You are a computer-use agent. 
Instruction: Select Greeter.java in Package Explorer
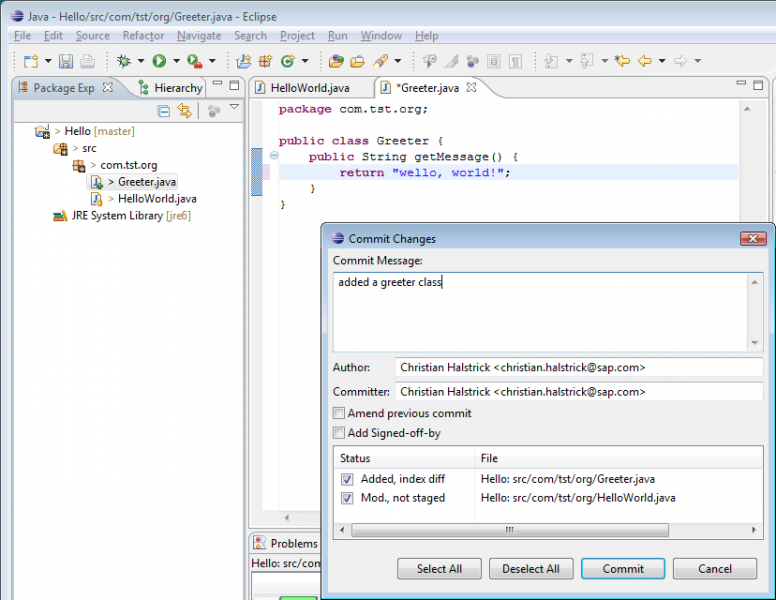(x=146, y=182)
